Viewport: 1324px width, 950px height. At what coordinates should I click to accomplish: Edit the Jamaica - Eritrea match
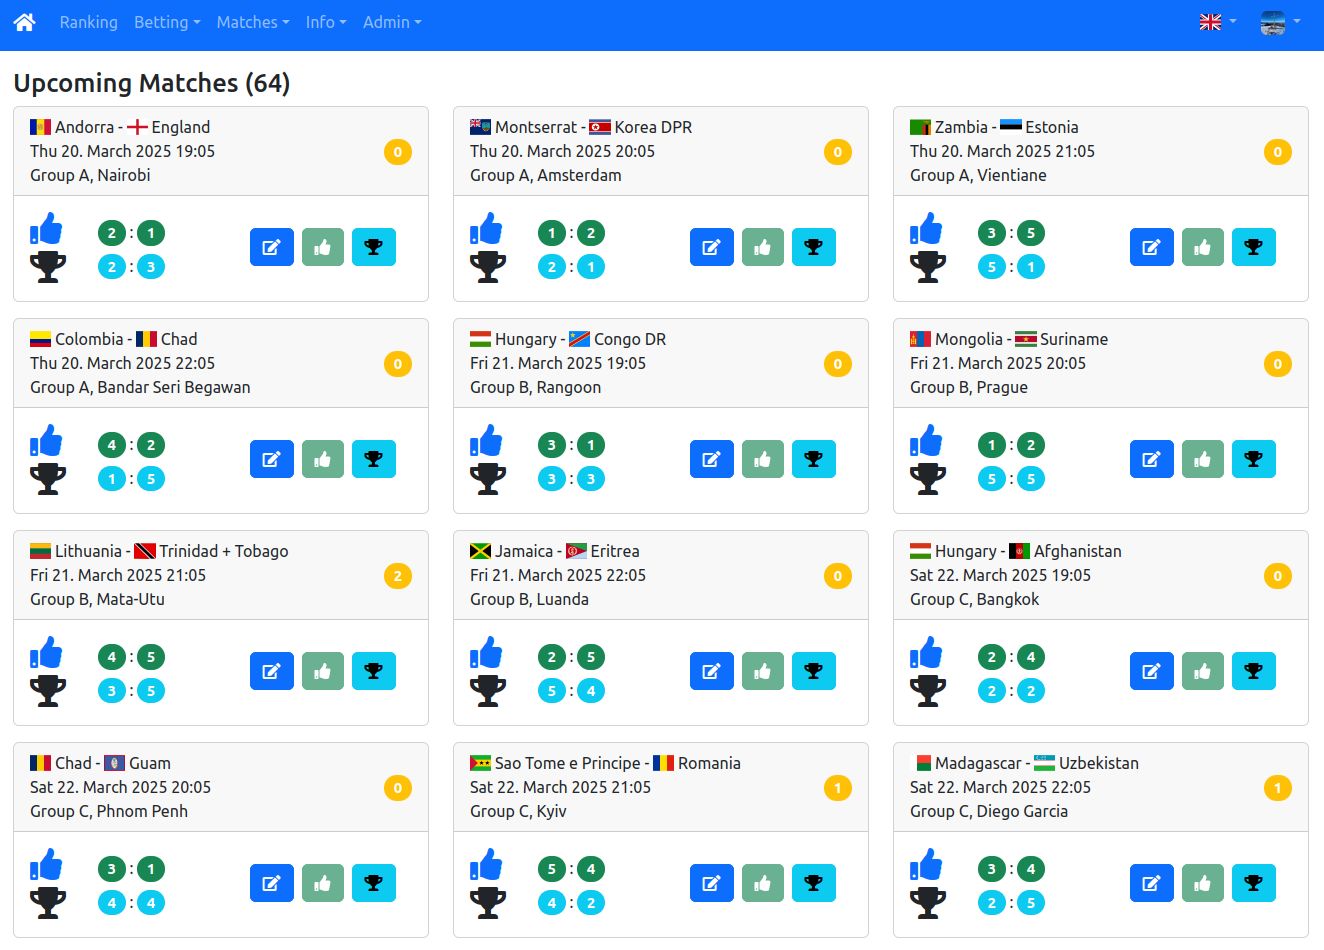(712, 671)
